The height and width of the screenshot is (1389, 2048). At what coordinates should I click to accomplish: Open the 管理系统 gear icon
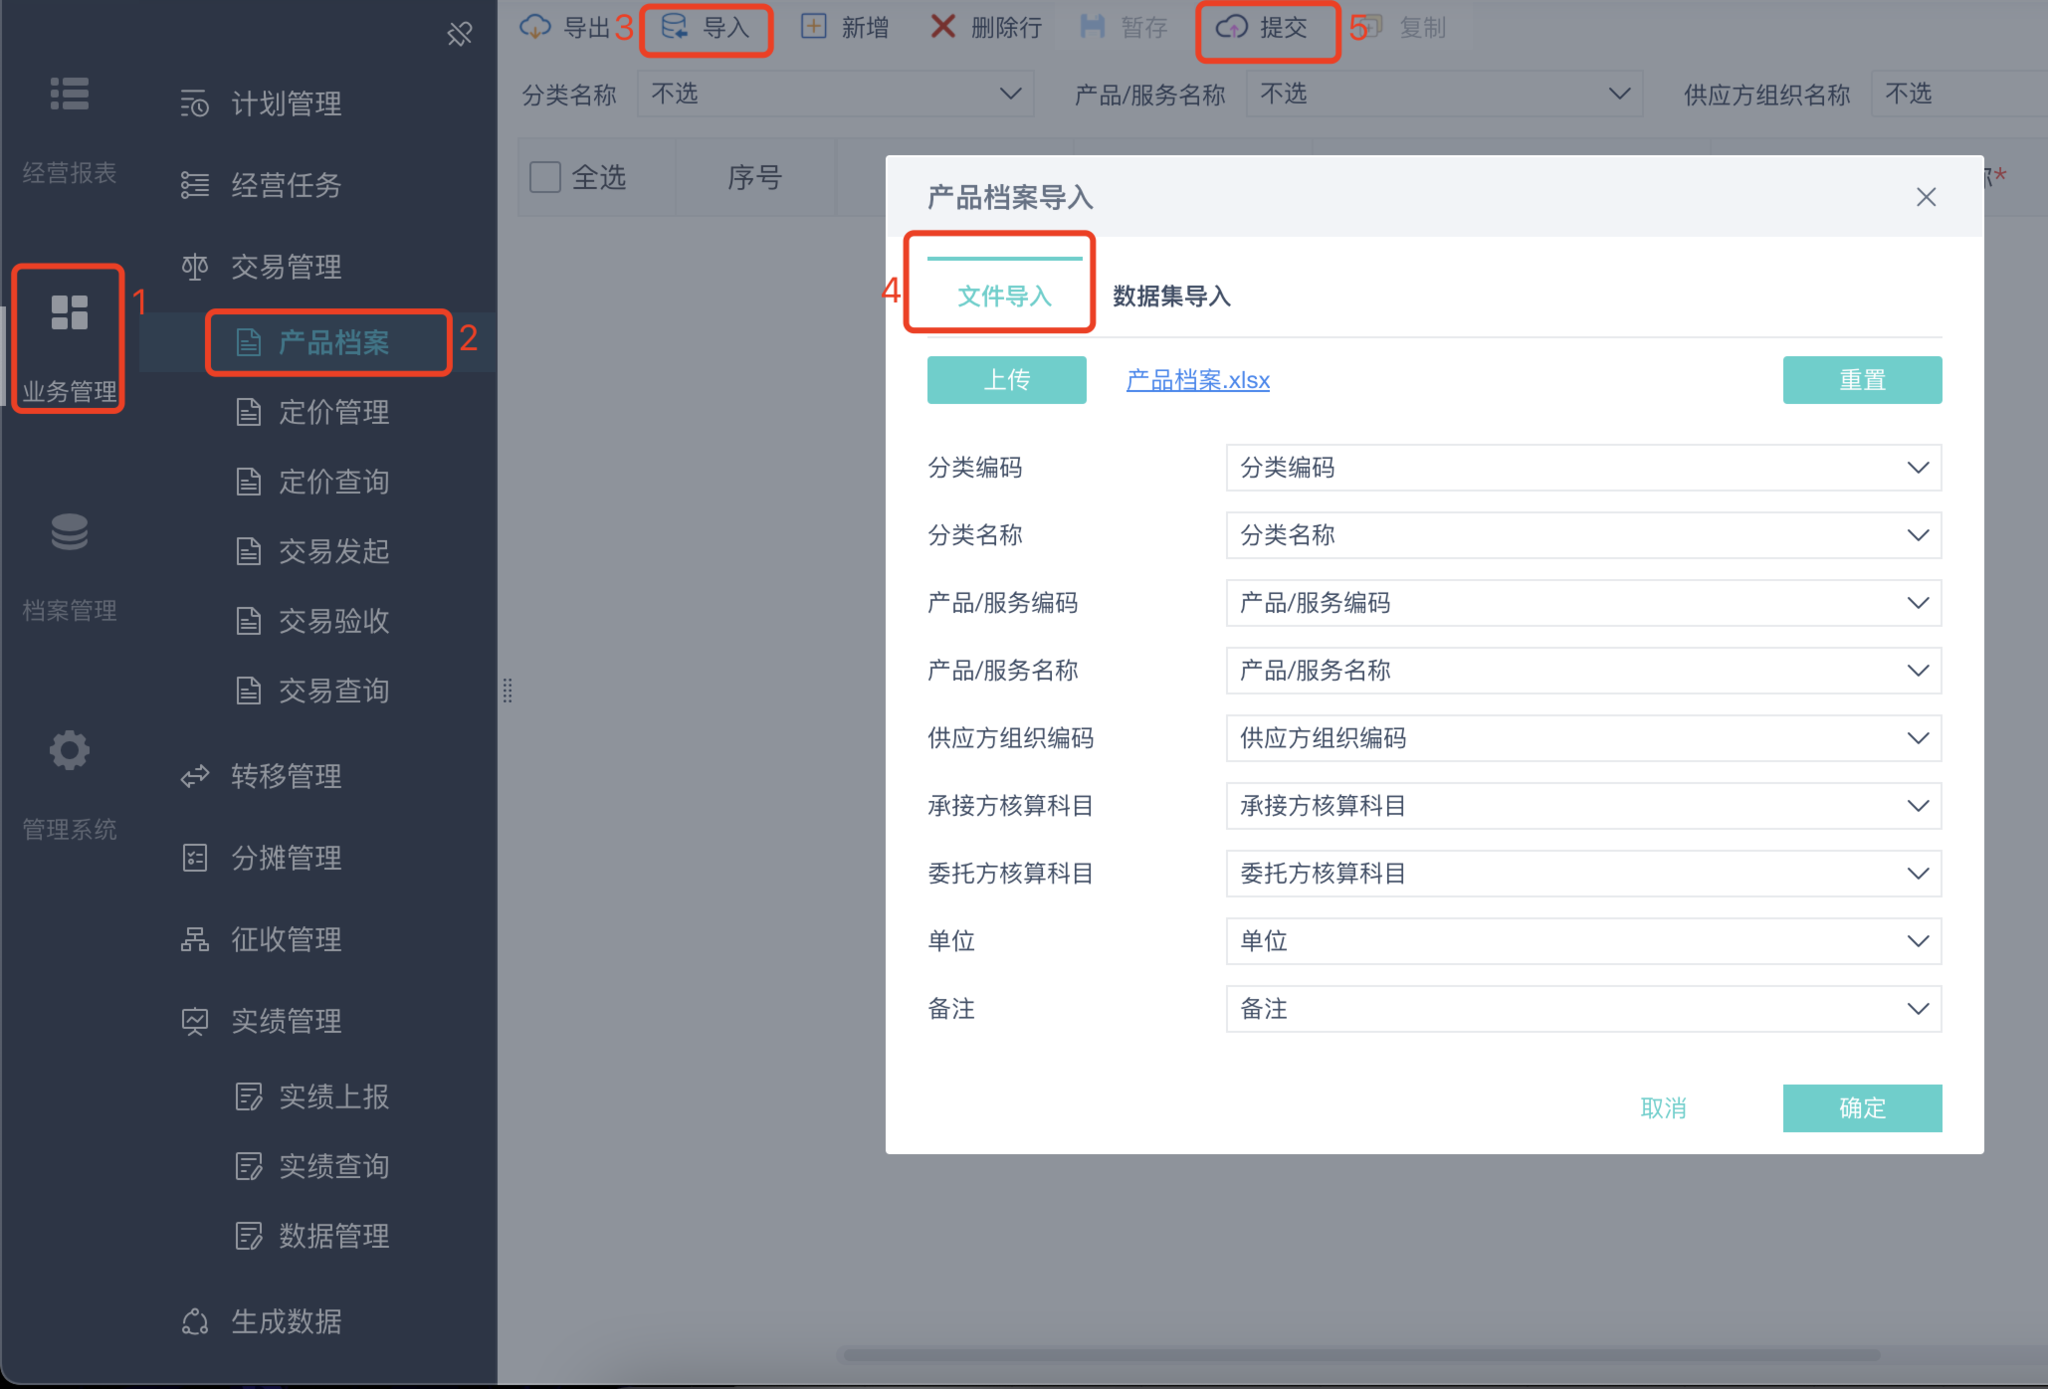[69, 750]
